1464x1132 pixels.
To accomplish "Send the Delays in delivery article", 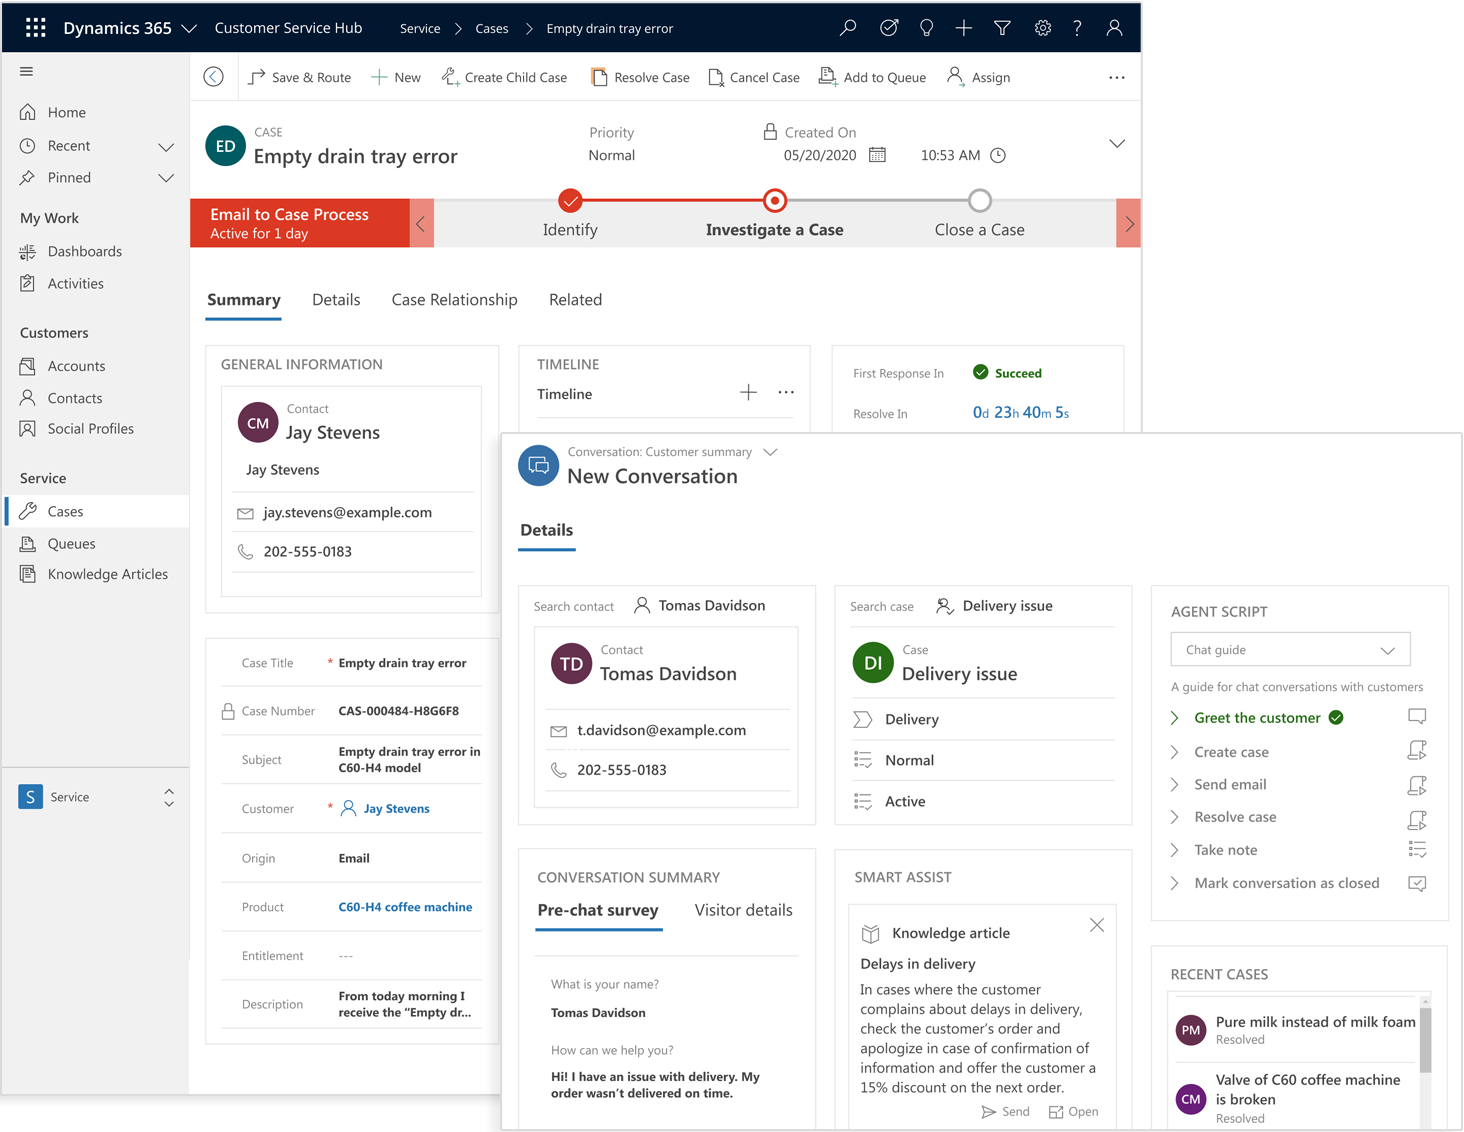I will pos(1005,1112).
